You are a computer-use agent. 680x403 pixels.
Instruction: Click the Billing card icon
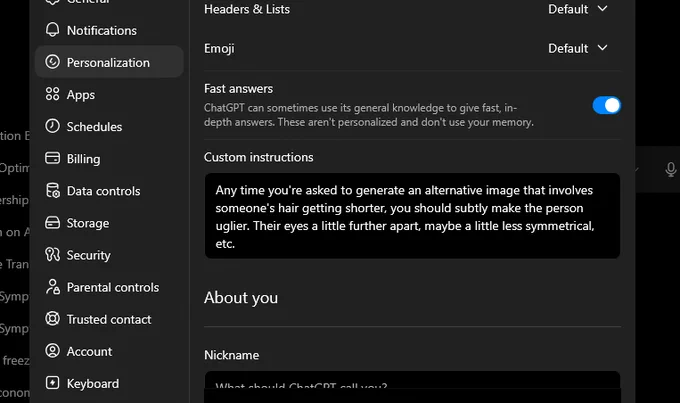click(52, 158)
